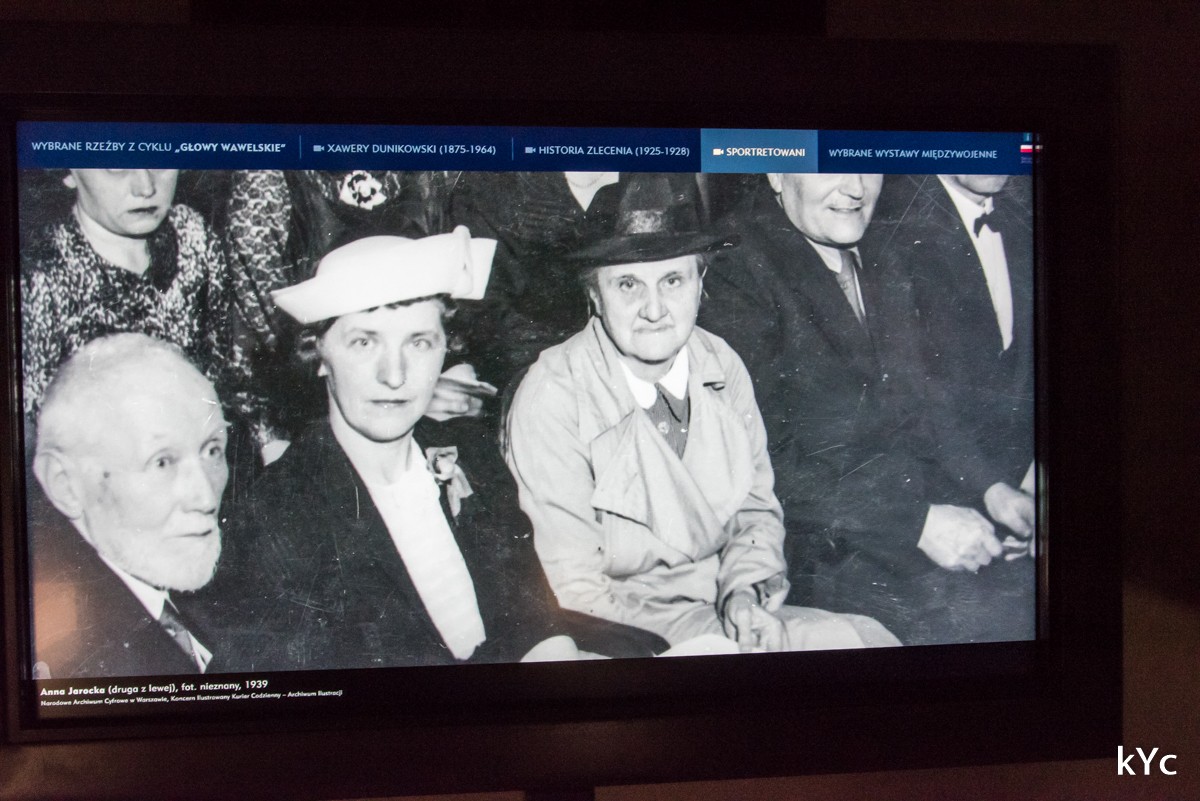
Task: Select the caption "Anna Jarocka (druga z lewej)"
Action: pos(111,691)
